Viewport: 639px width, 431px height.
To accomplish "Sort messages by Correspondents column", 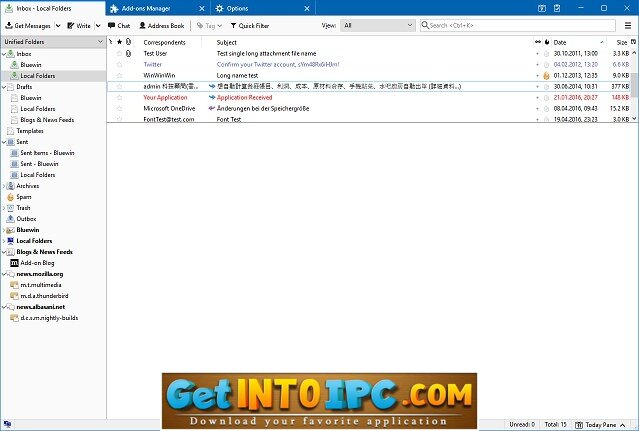I will [167, 42].
